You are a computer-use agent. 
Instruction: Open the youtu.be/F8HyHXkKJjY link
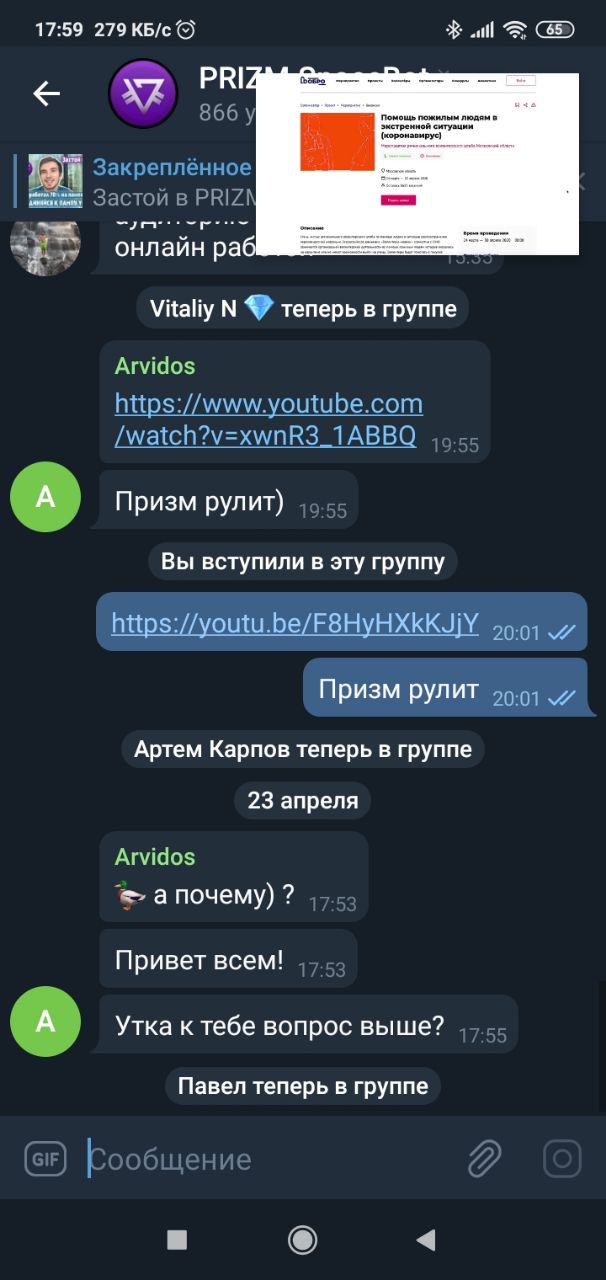coord(295,624)
